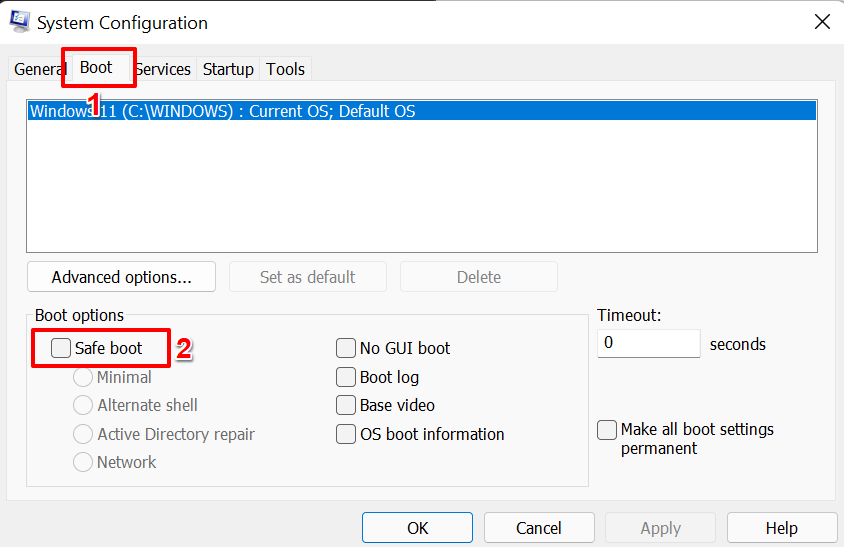The height and width of the screenshot is (547, 844).
Task: Click the Timeout seconds input field
Action: point(648,343)
